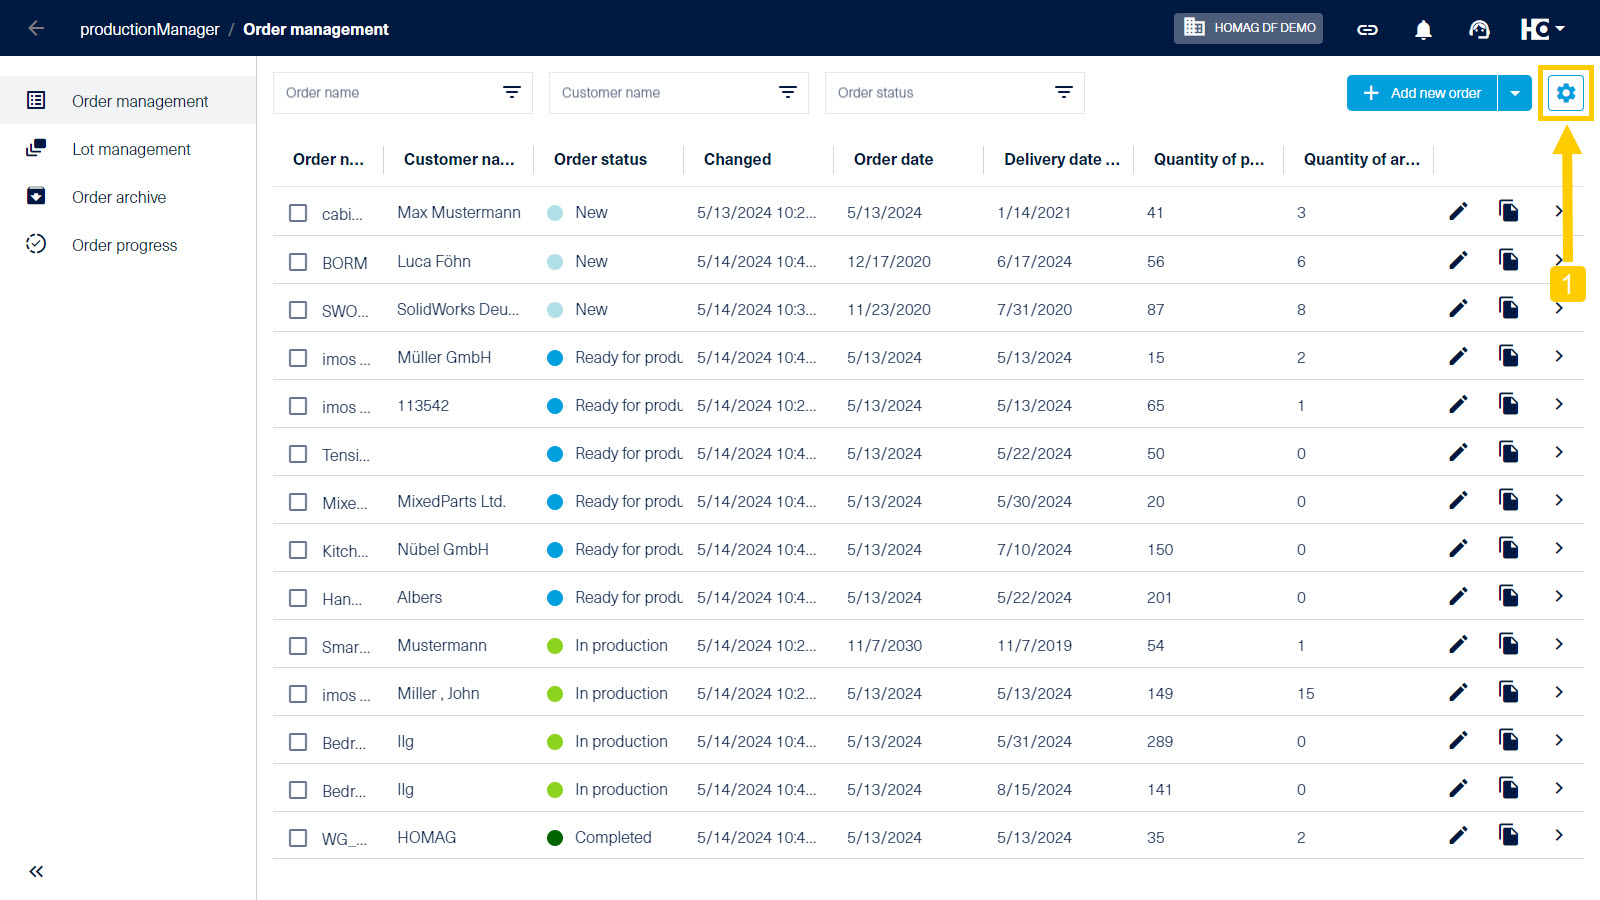Go to Lot management
This screenshot has width=1600, height=900.
click(131, 149)
